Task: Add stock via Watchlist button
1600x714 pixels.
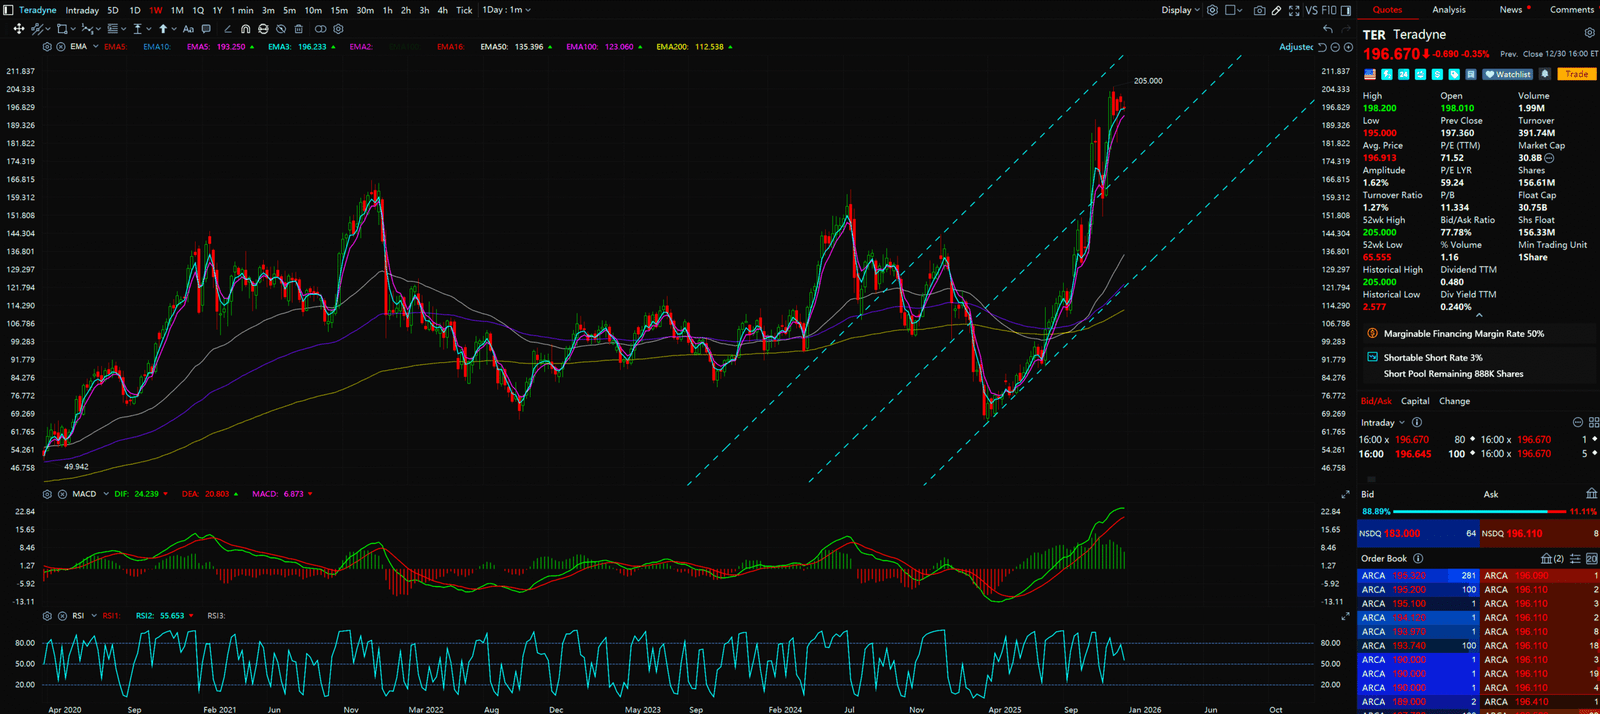Action: pyautogui.click(x=1508, y=74)
